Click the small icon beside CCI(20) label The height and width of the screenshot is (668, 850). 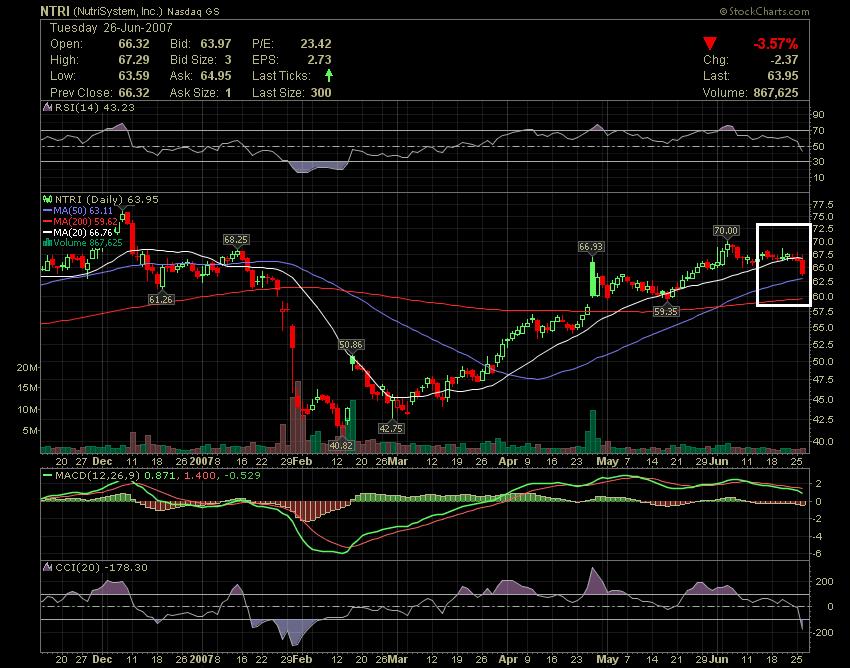coord(48,567)
